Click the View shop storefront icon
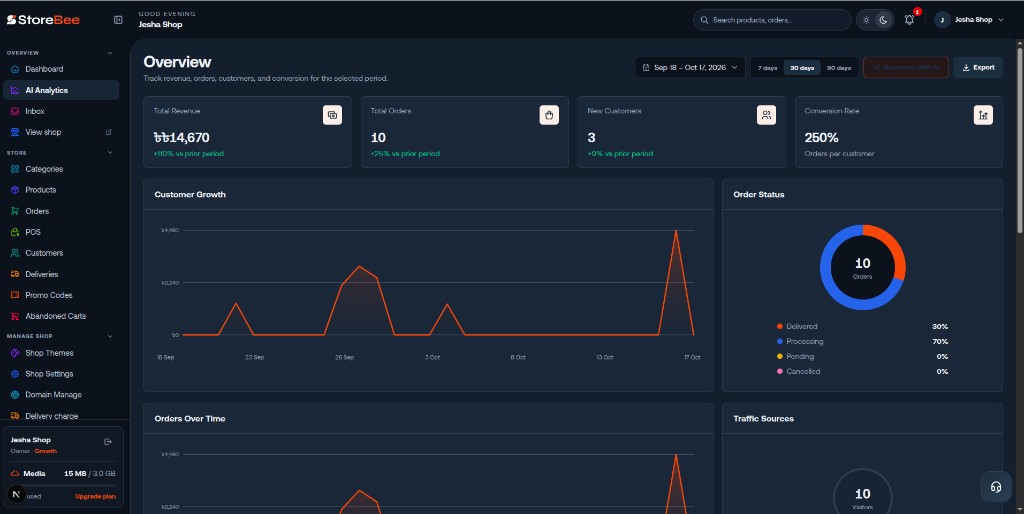The width and height of the screenshot is (1024, 514). [x=15, y=132]
